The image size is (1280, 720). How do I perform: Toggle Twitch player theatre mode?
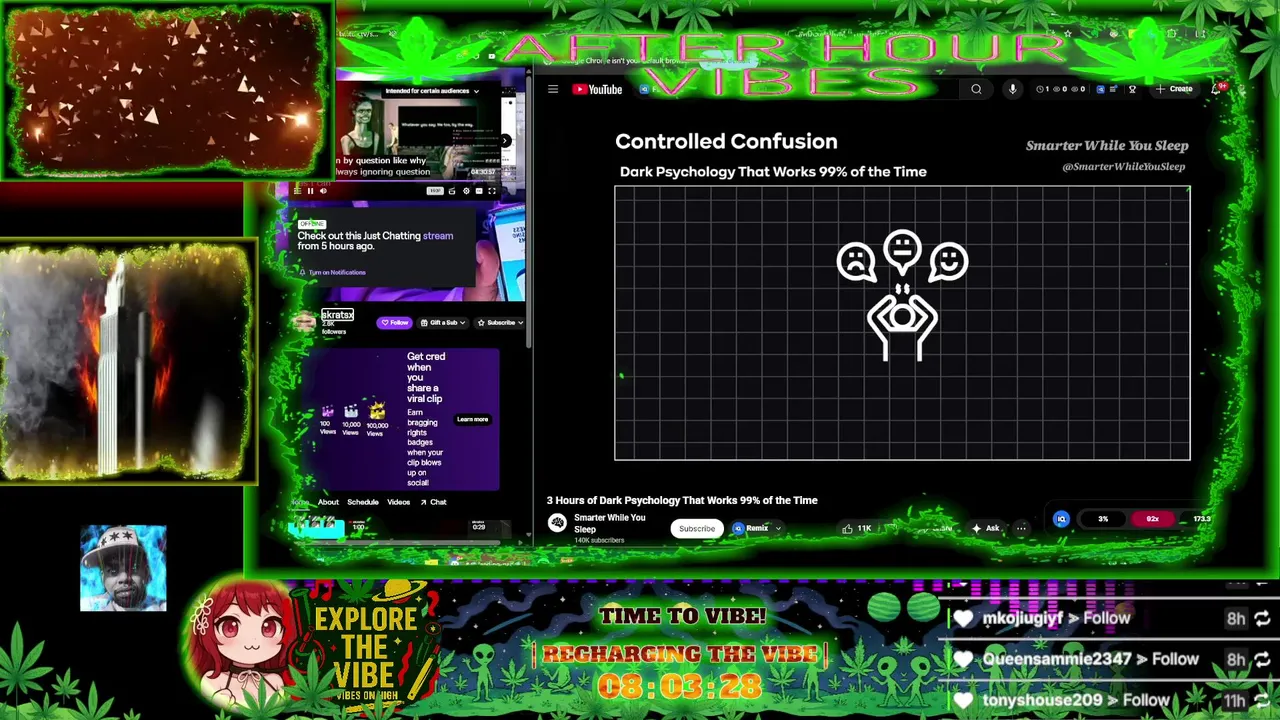[x=479, y=191]
